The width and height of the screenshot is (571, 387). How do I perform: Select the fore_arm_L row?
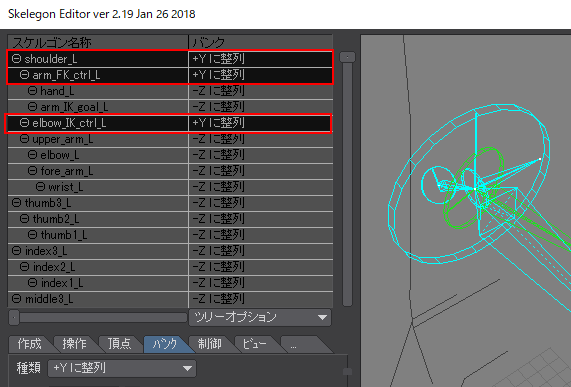[170, 171]
